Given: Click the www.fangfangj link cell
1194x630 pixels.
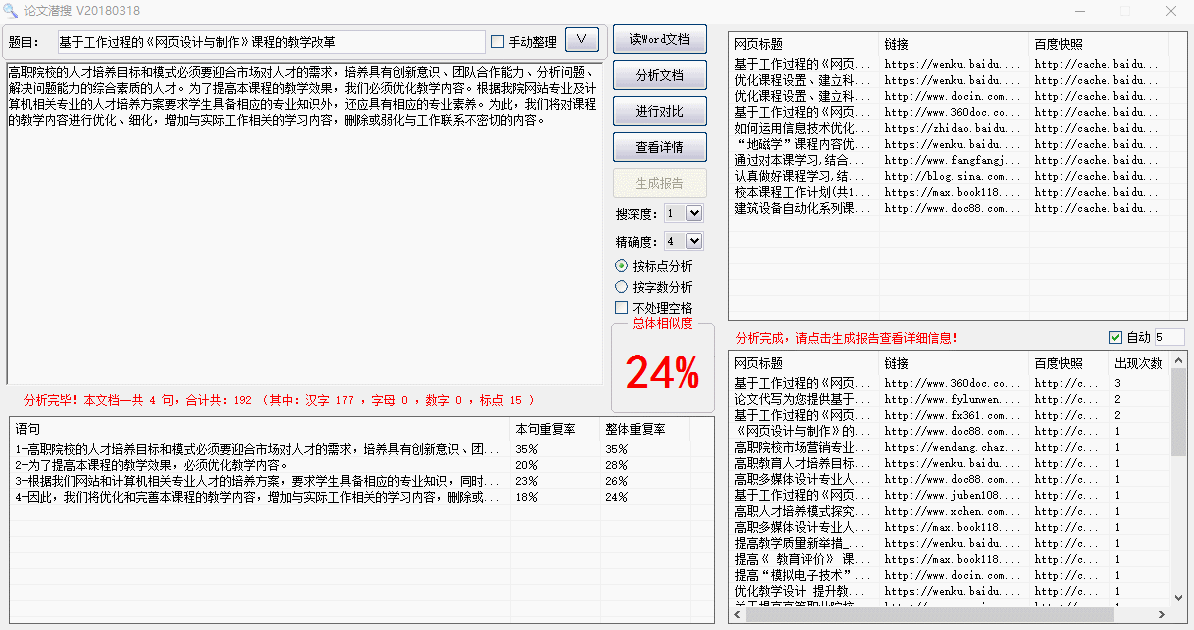Looking at the screenshot, I should click(953, 160).
